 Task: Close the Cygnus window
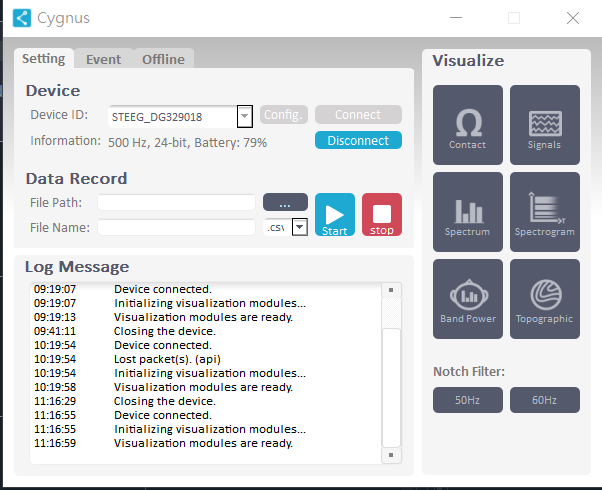(x=573, y=18)
